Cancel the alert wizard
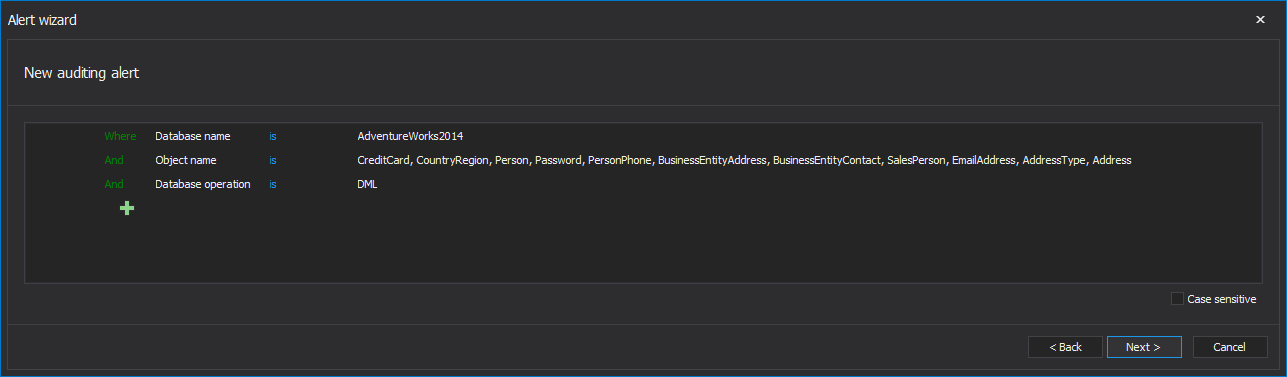This screenshot has width=1287, height=377. coord(1230,347)
